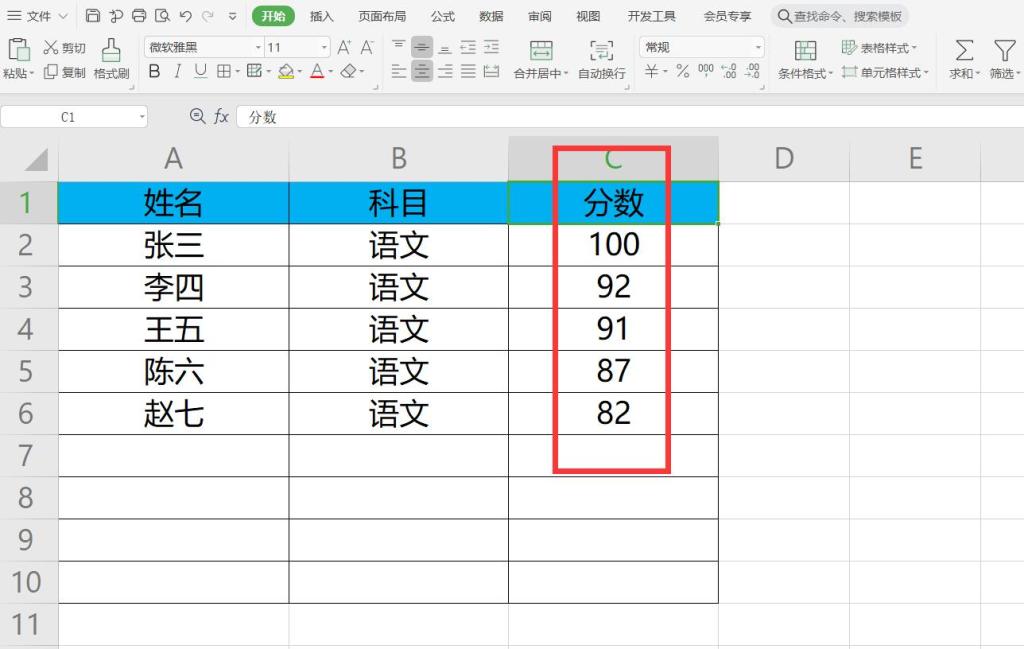This screenshot has height=649, width=1024.
Task: Click the Undo arrow icon
Action: click(x=185, y=16)
